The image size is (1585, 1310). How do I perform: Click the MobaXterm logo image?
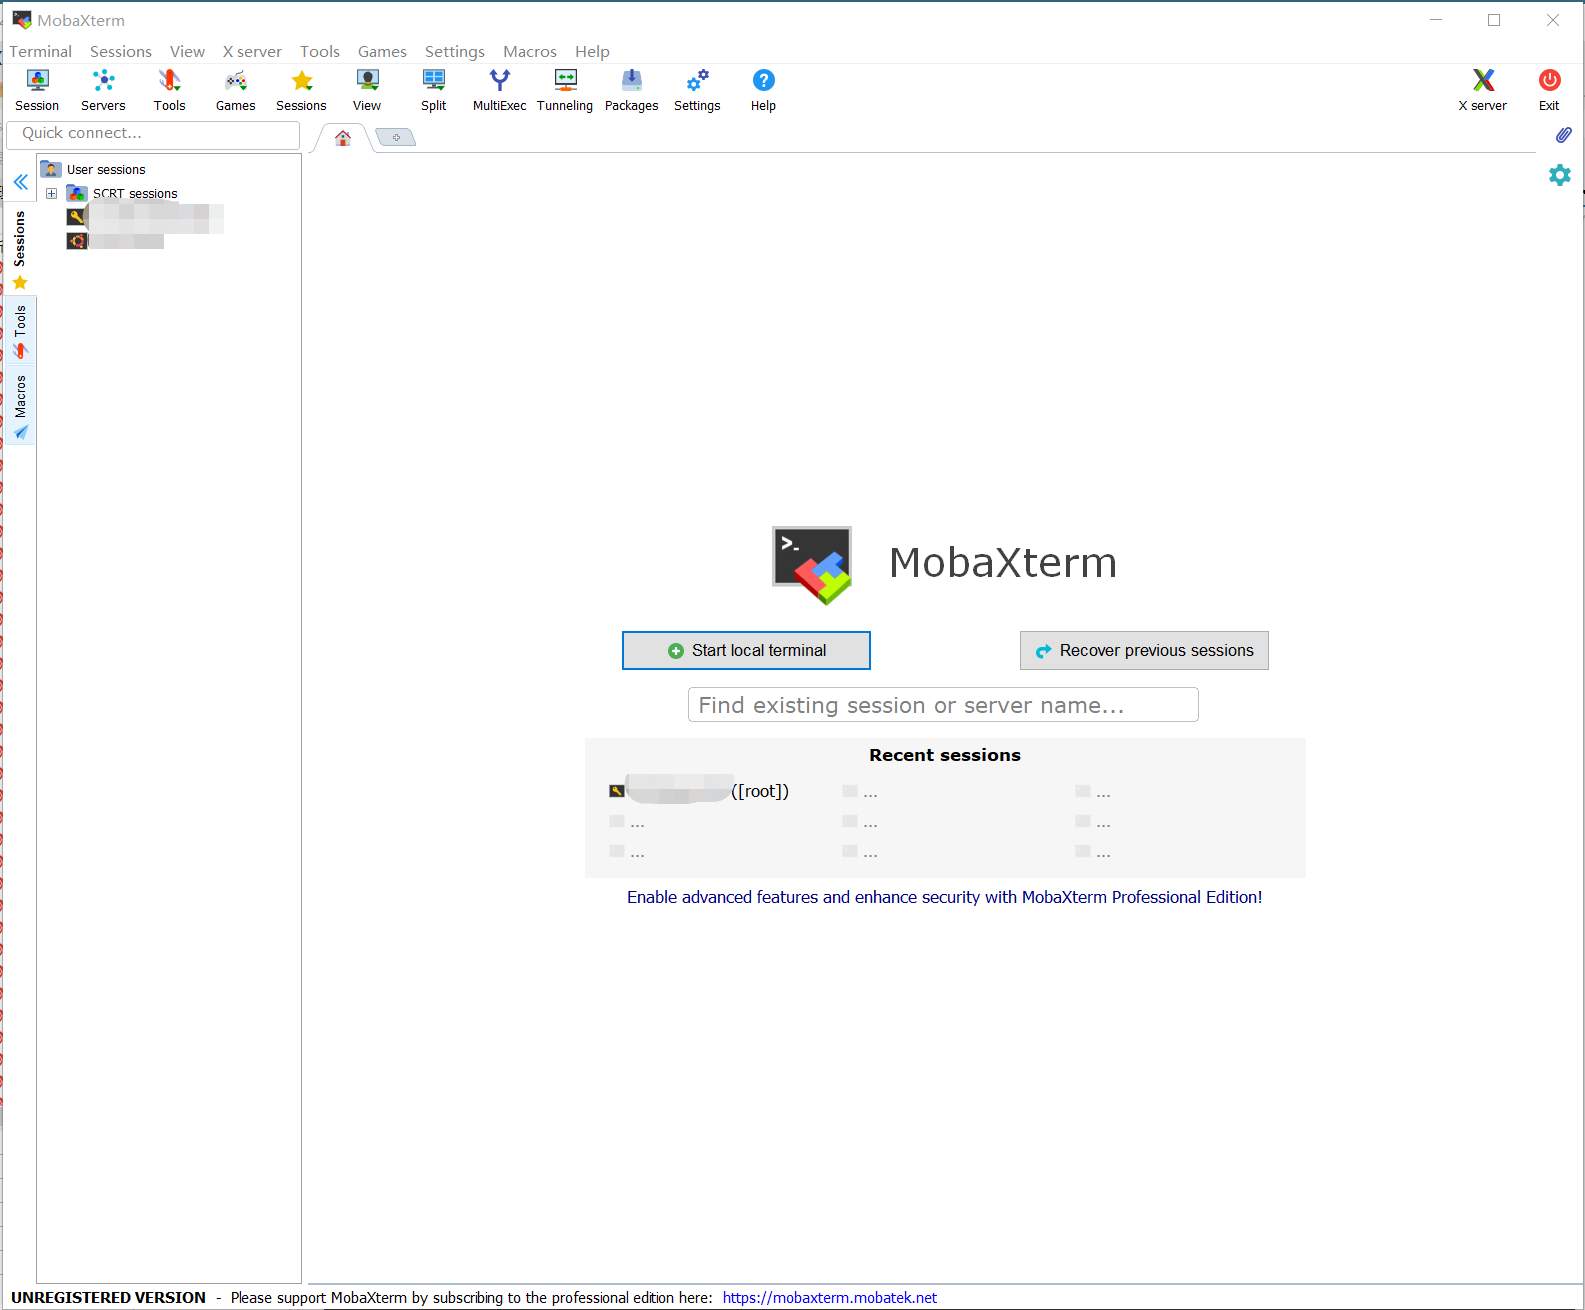click(811, 565)
